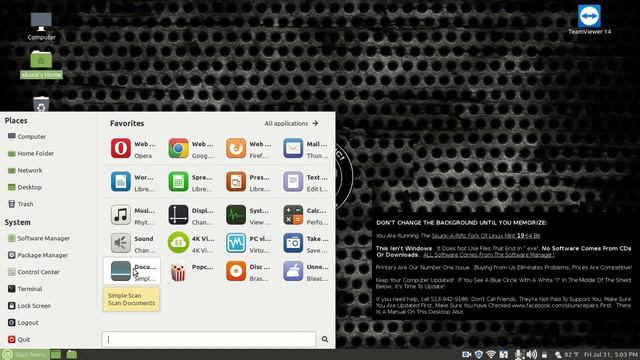Open Google Chrome from Favorites
The width and height of the screenshot is (640, 360).
[x=191, y=149]
